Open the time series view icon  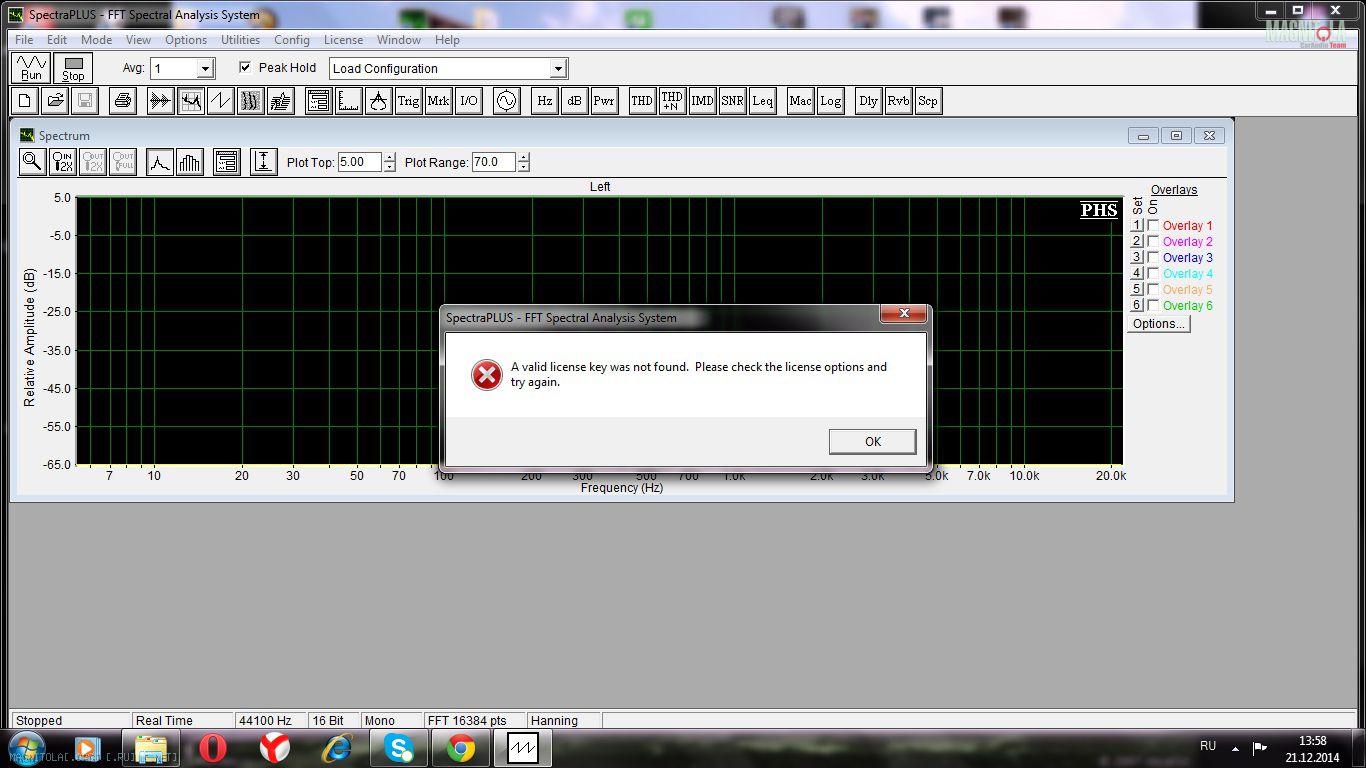pyautogui.click(x=160, y=101)
